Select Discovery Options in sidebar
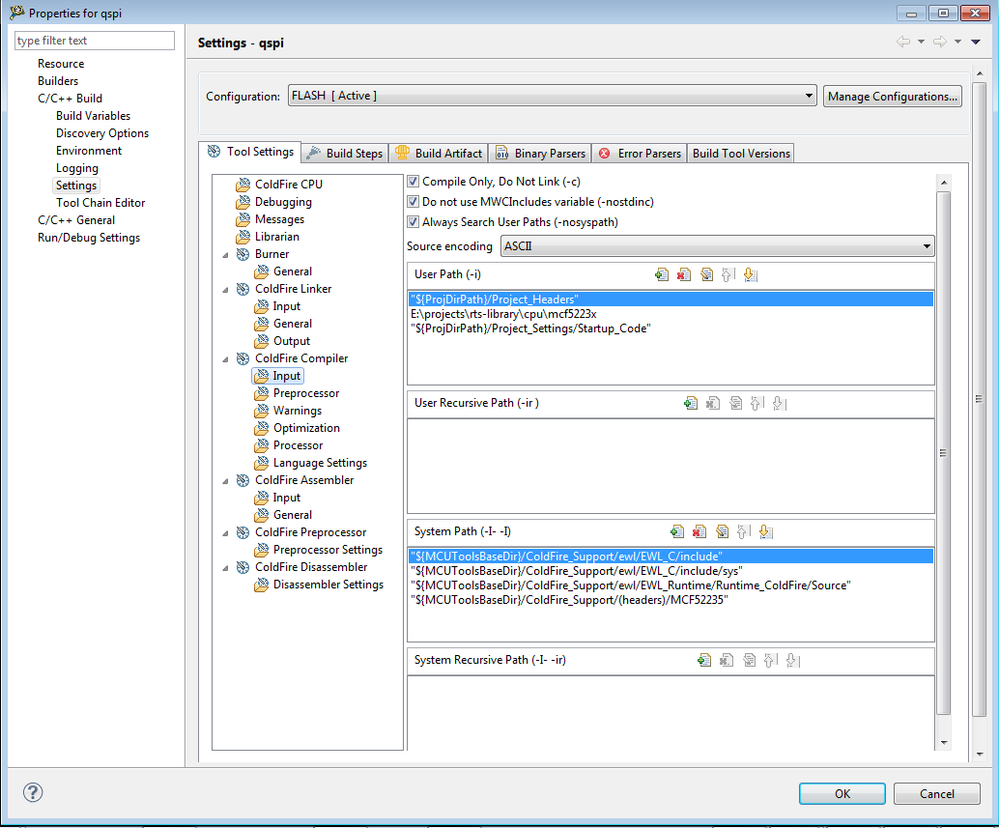This screenshot has width=999, height=828. [x=102, y=133]
